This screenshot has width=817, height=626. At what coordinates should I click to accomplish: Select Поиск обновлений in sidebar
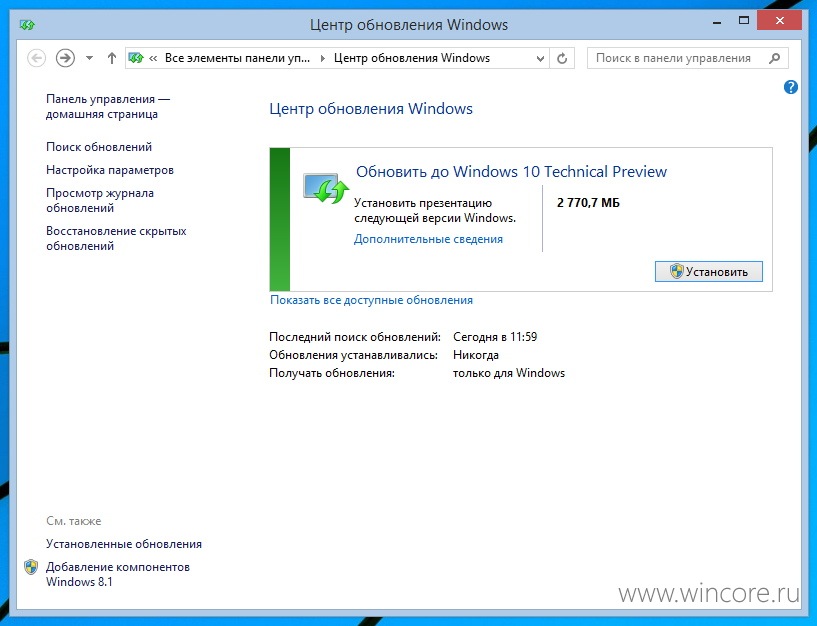(x=99, y=147)
